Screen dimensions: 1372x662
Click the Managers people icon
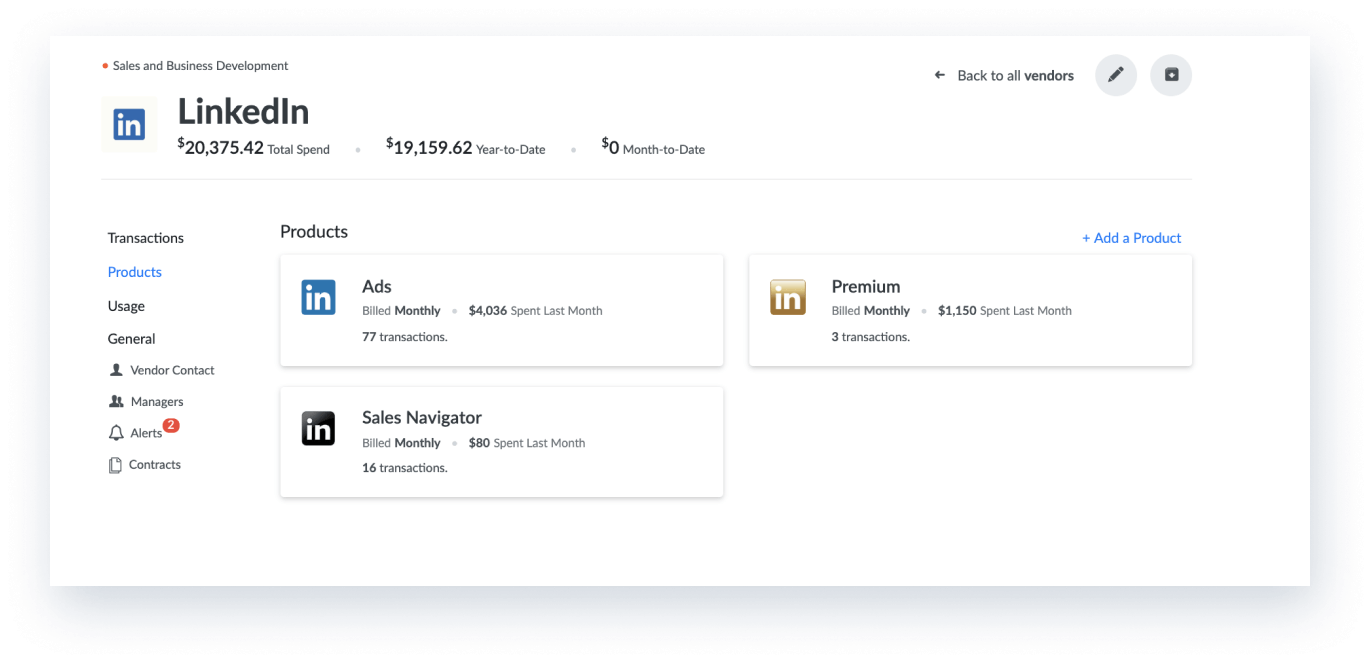click(116, 401)
